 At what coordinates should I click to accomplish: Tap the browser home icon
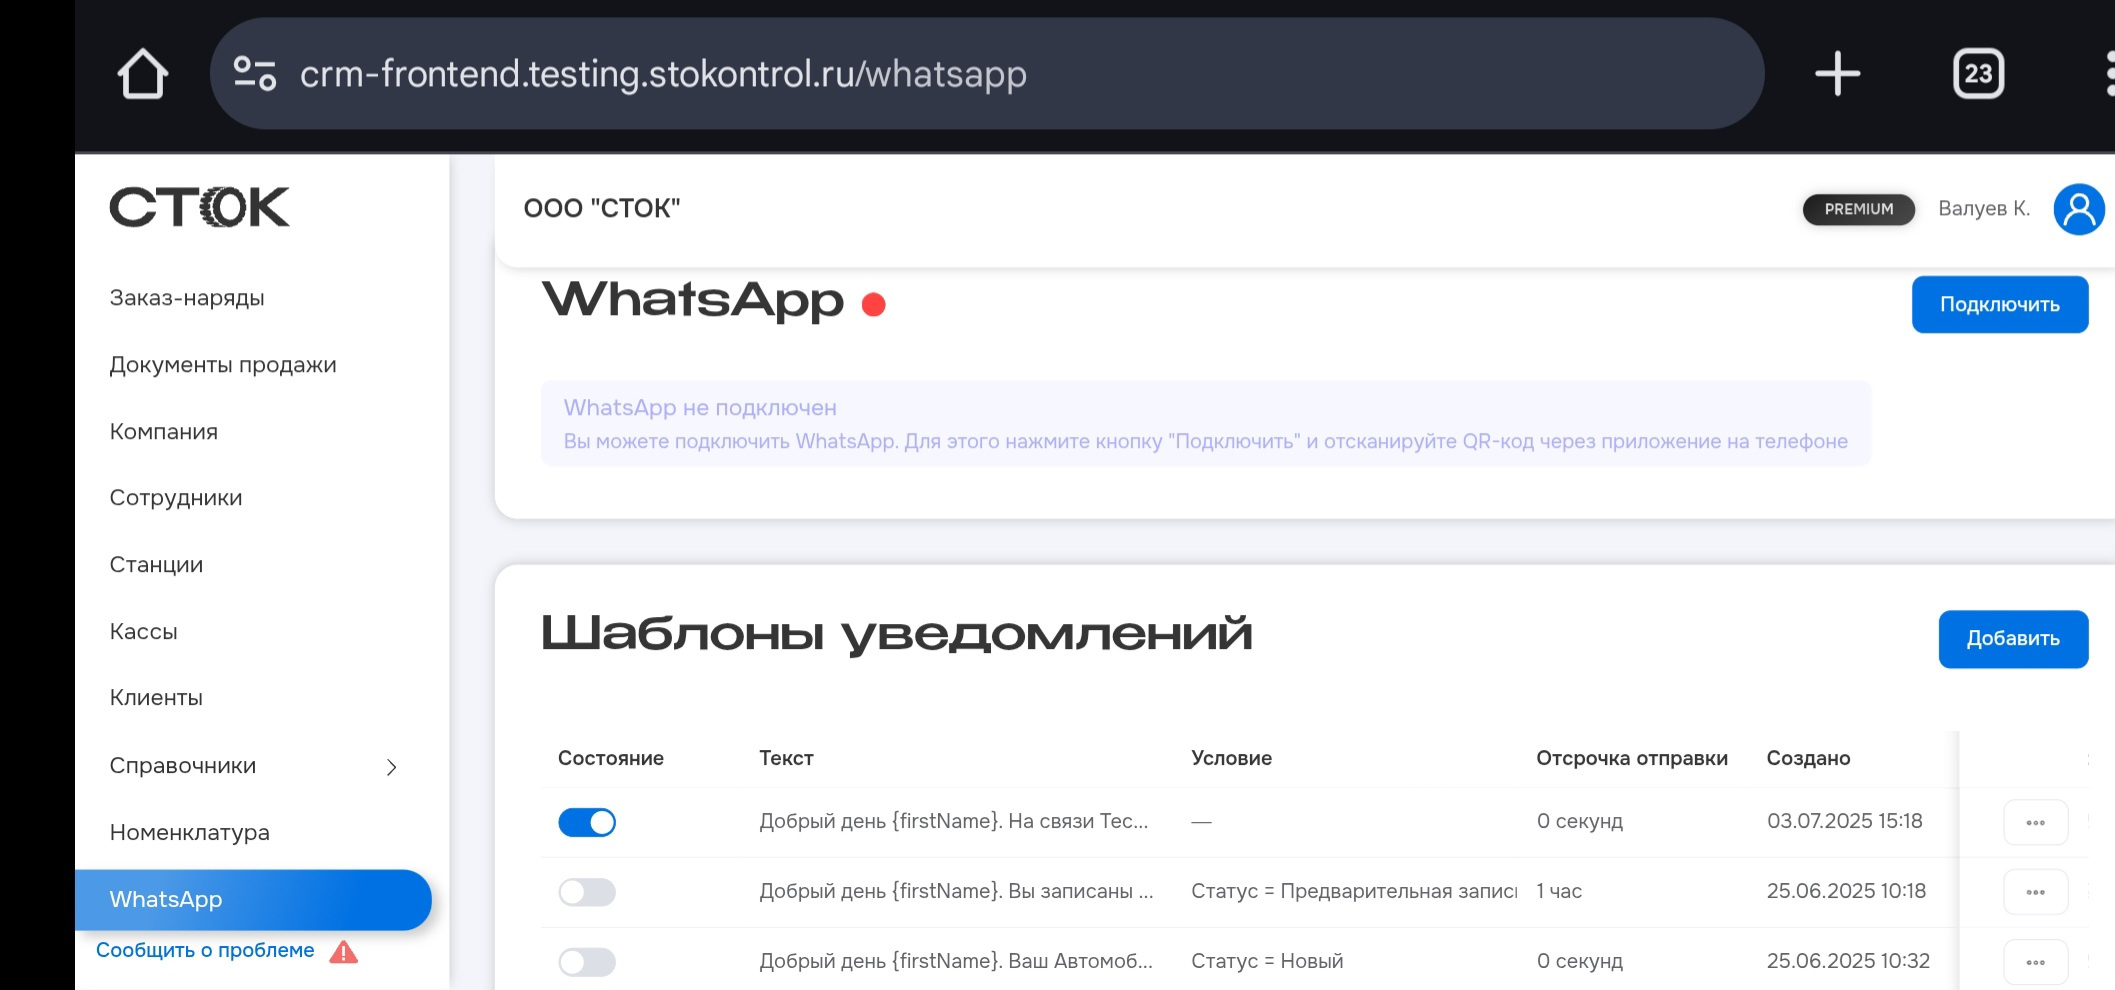click(x=142, y=74)
